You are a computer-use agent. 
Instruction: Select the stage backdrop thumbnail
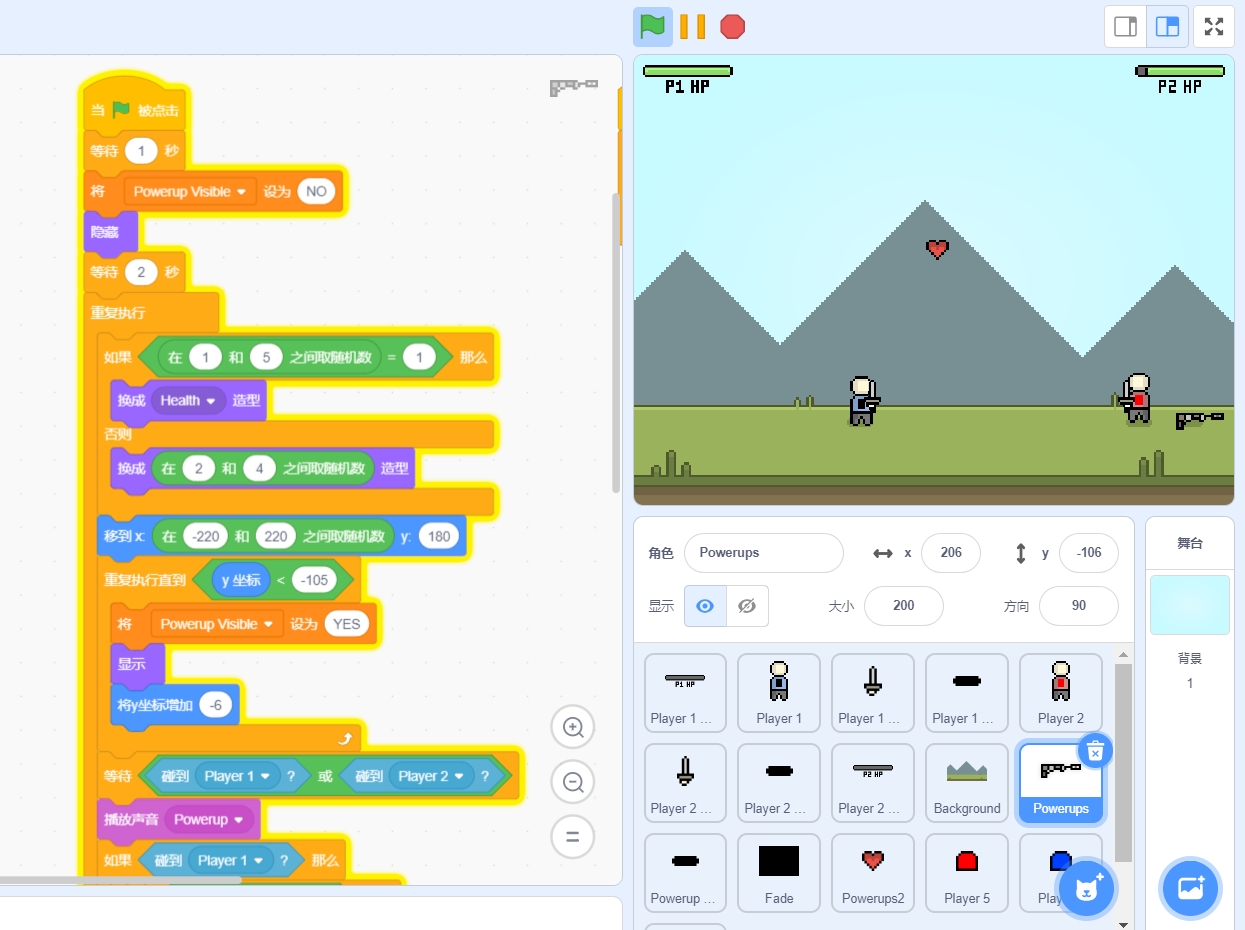[1190, 605]
